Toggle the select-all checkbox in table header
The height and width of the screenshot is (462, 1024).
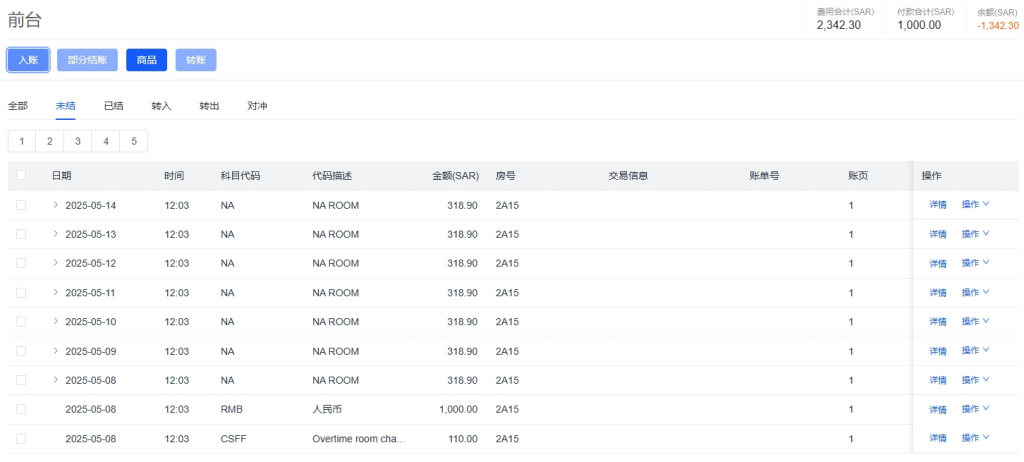click(21, 176)
